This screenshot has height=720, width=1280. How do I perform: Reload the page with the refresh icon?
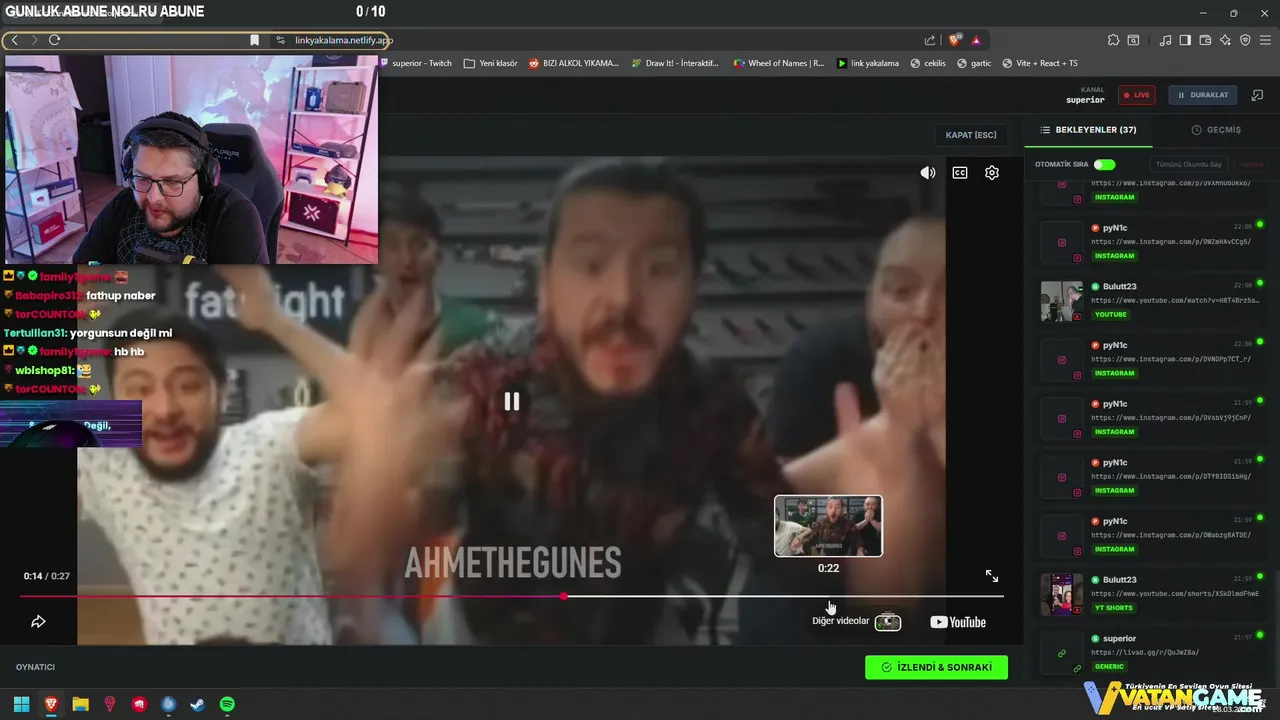[x=54, y=40]
